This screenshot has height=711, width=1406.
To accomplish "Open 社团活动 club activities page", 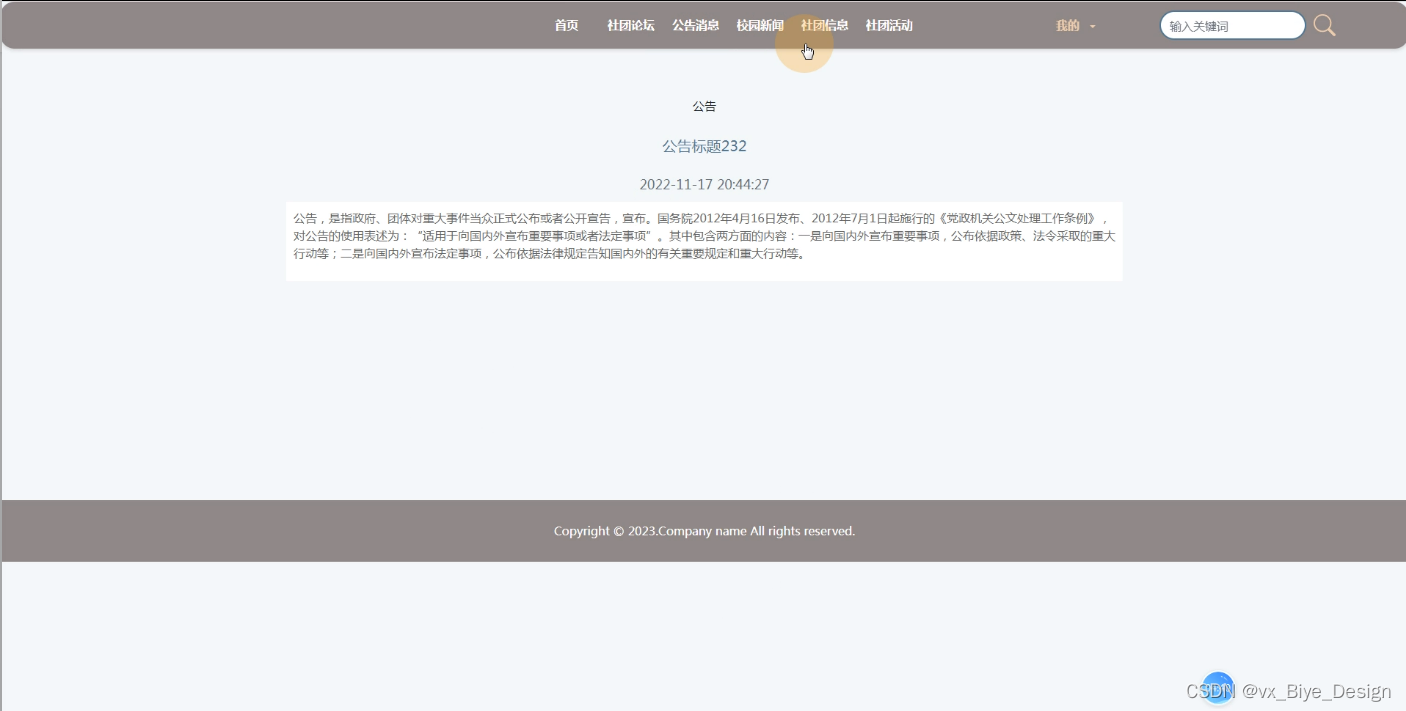I will (x=889, y=26).
